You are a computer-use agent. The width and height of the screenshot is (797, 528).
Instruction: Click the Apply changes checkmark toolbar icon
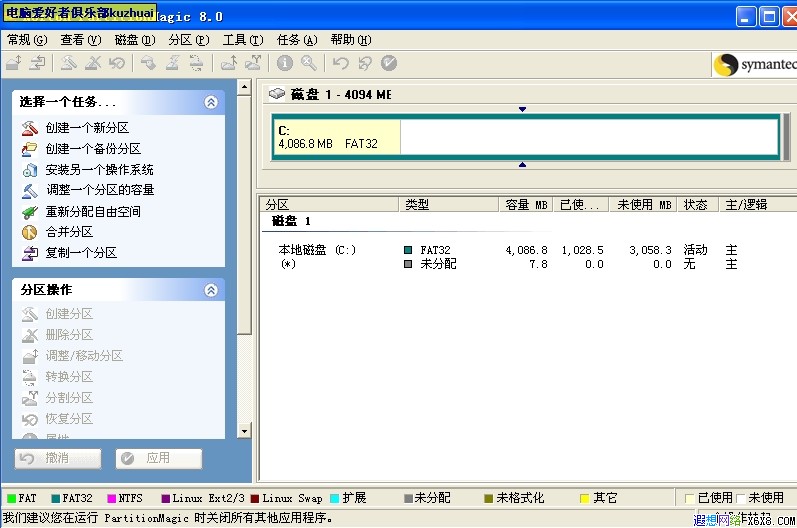(389, 63)
